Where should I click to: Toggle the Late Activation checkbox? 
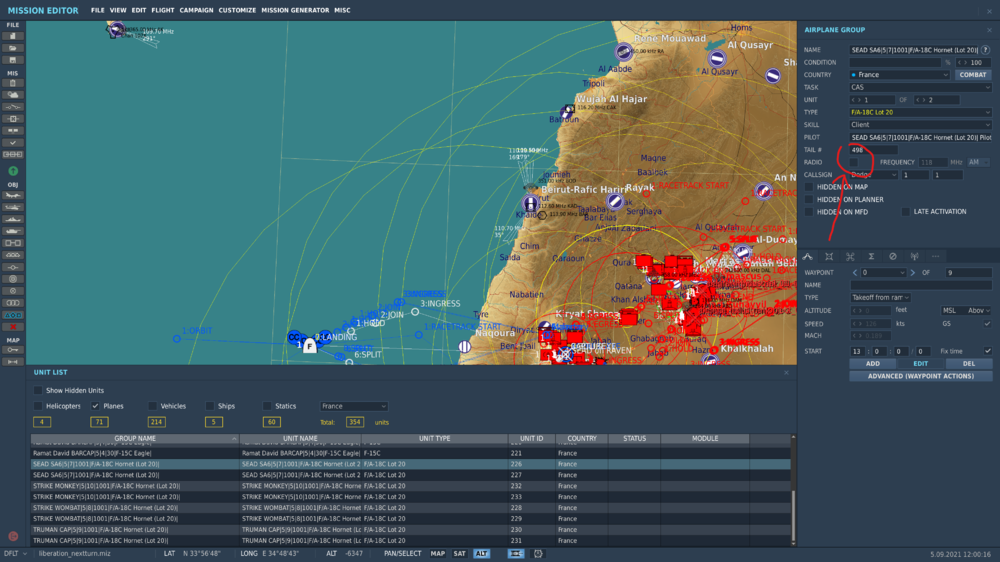tap(906, 212)
